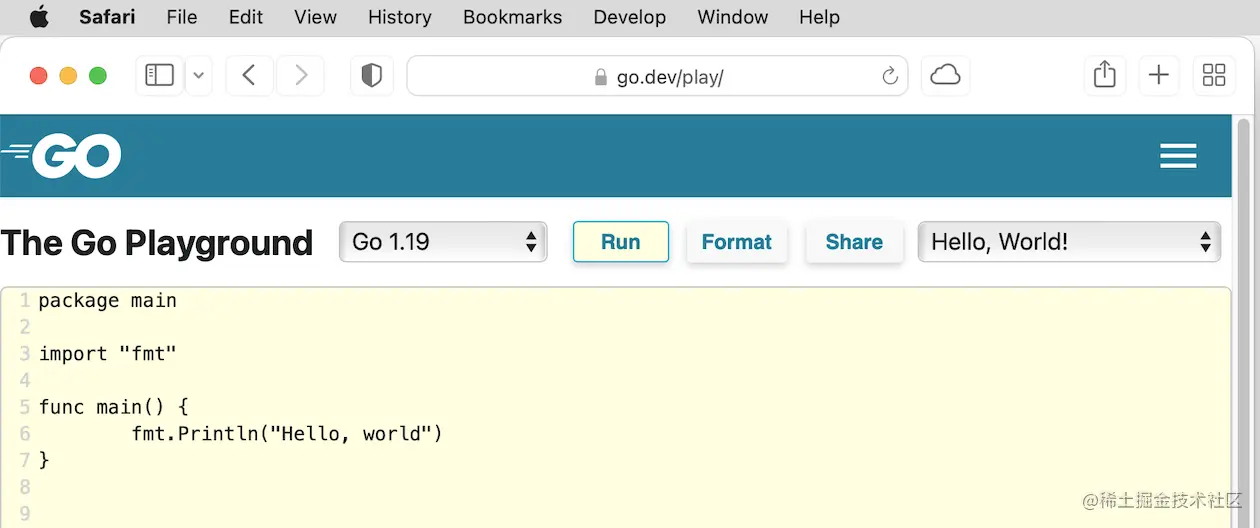Open the Help menu
The height and width of the screenshot is (528, 1260).
pos(820,17)
